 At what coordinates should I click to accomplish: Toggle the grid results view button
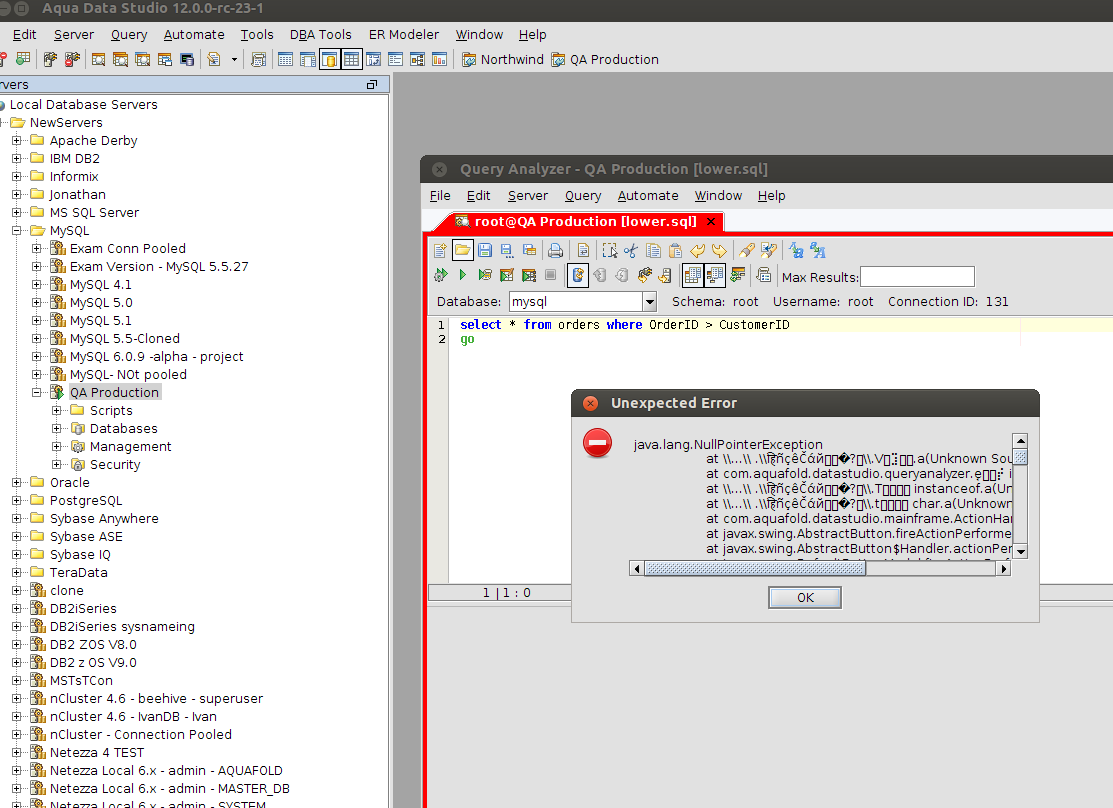pyautogui.click(x=692, y=275)
